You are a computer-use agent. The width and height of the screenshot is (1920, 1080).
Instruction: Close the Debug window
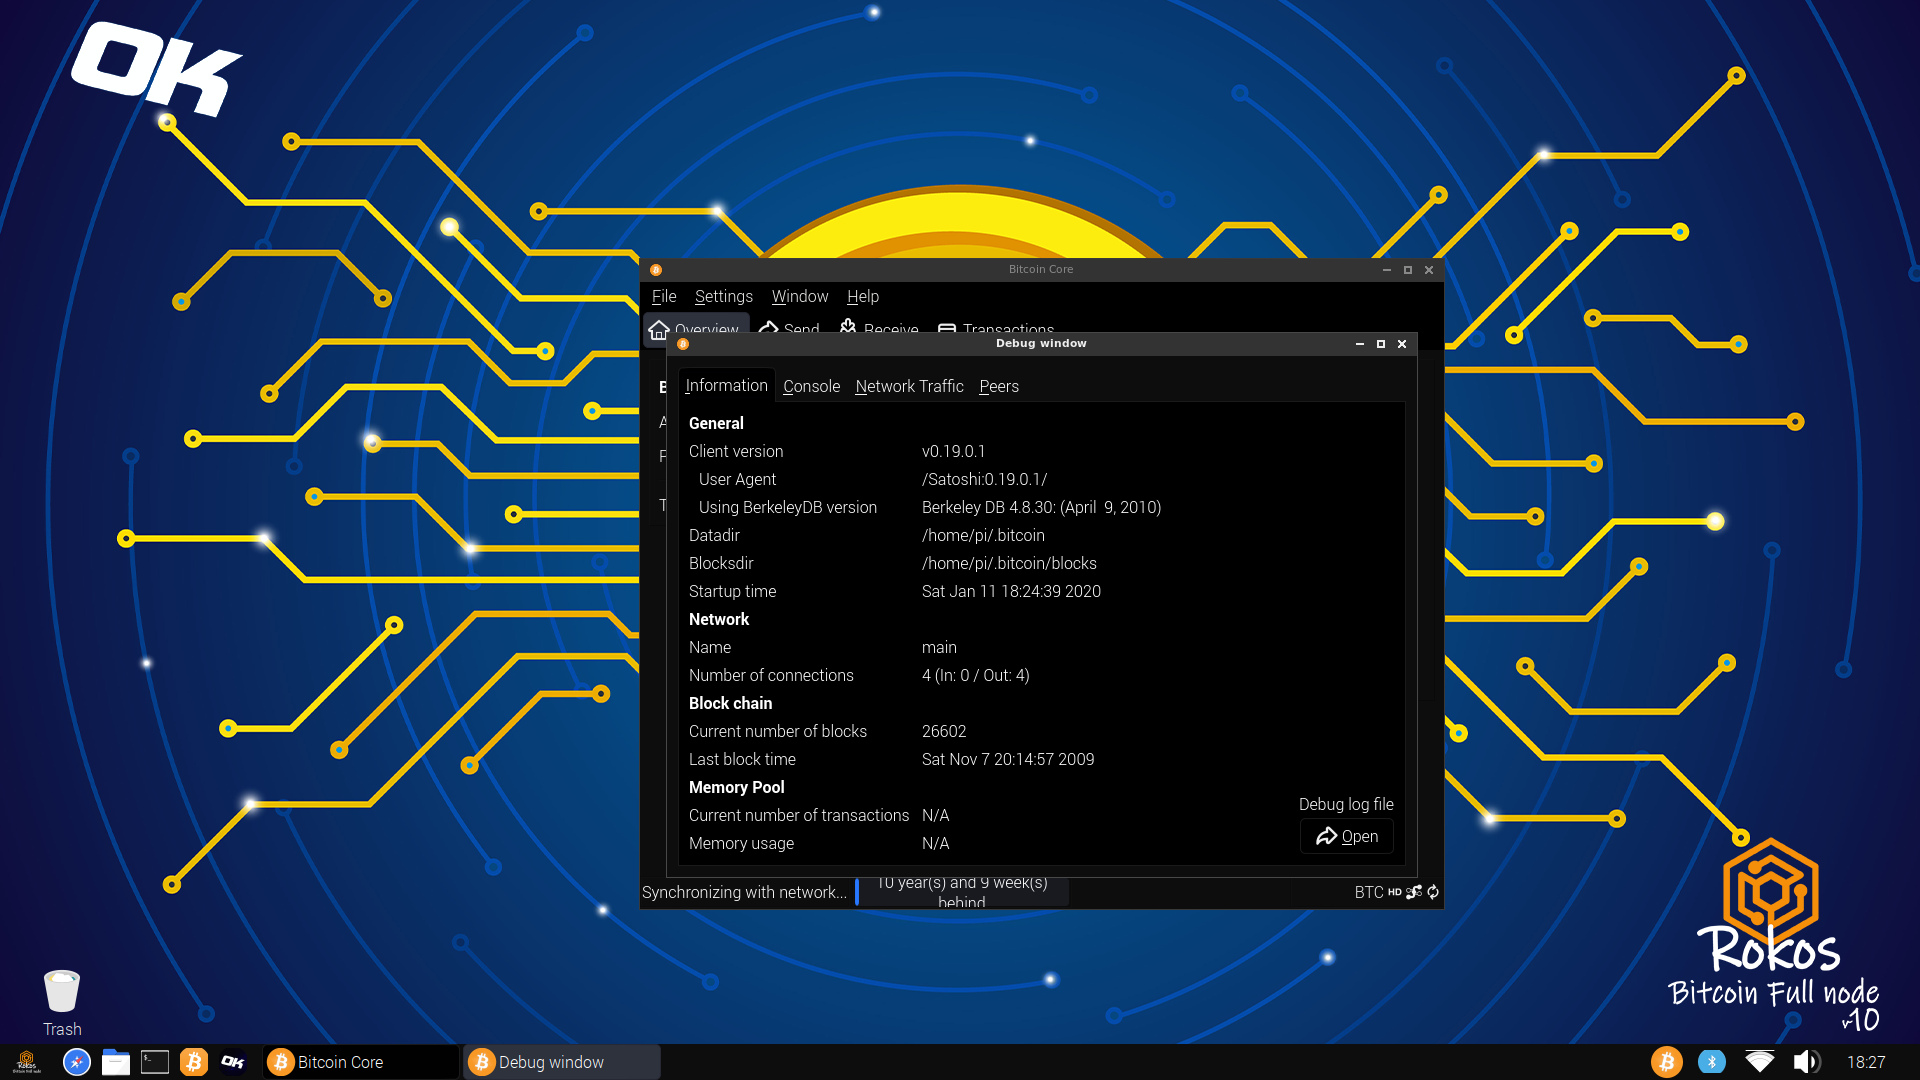(1402, 344)
